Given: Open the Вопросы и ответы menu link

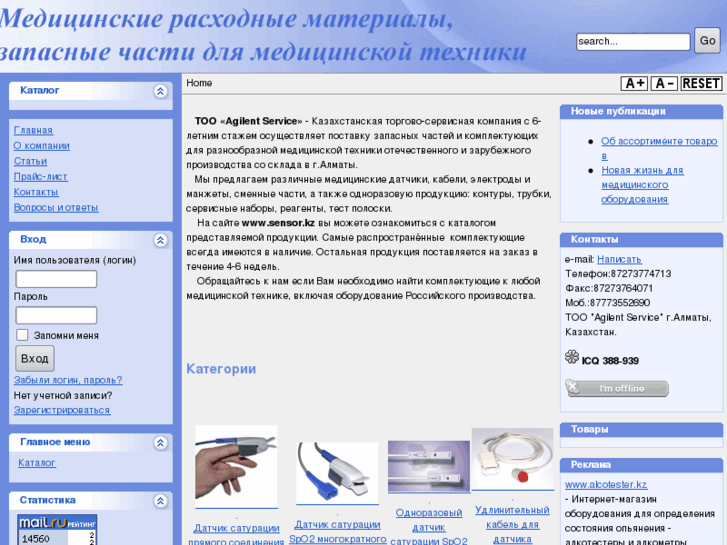Looking at the screenshot, I should [x=56, y=207].
